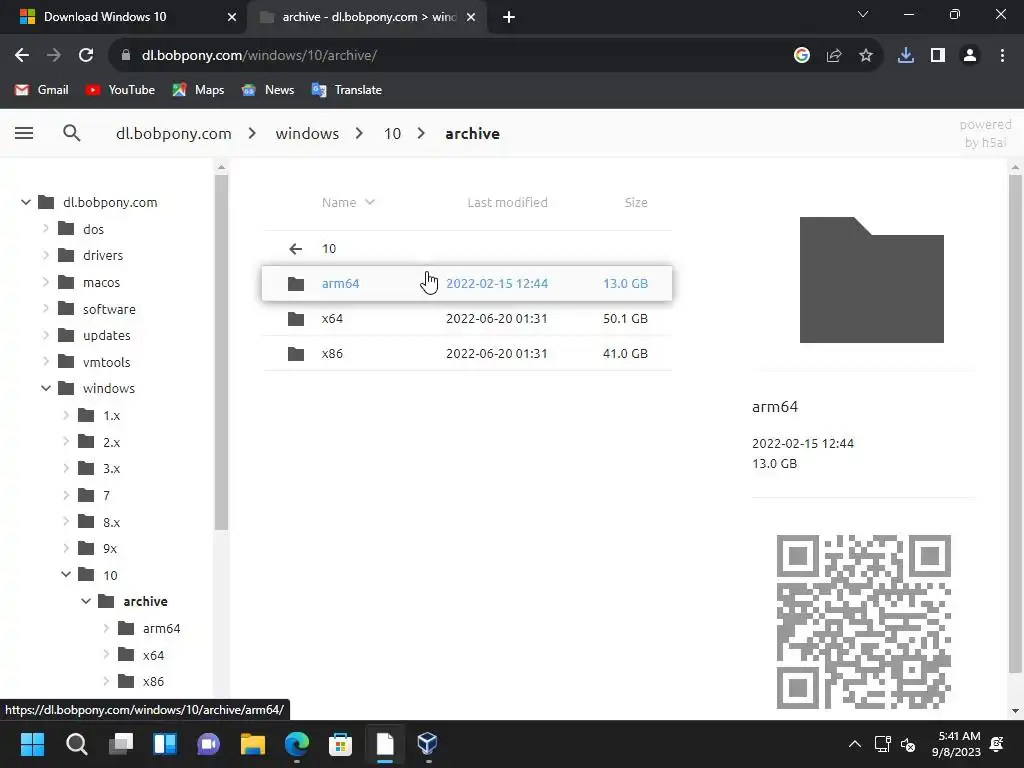
Task: Open the x86 folder in listing
Action: click(467, 353)
